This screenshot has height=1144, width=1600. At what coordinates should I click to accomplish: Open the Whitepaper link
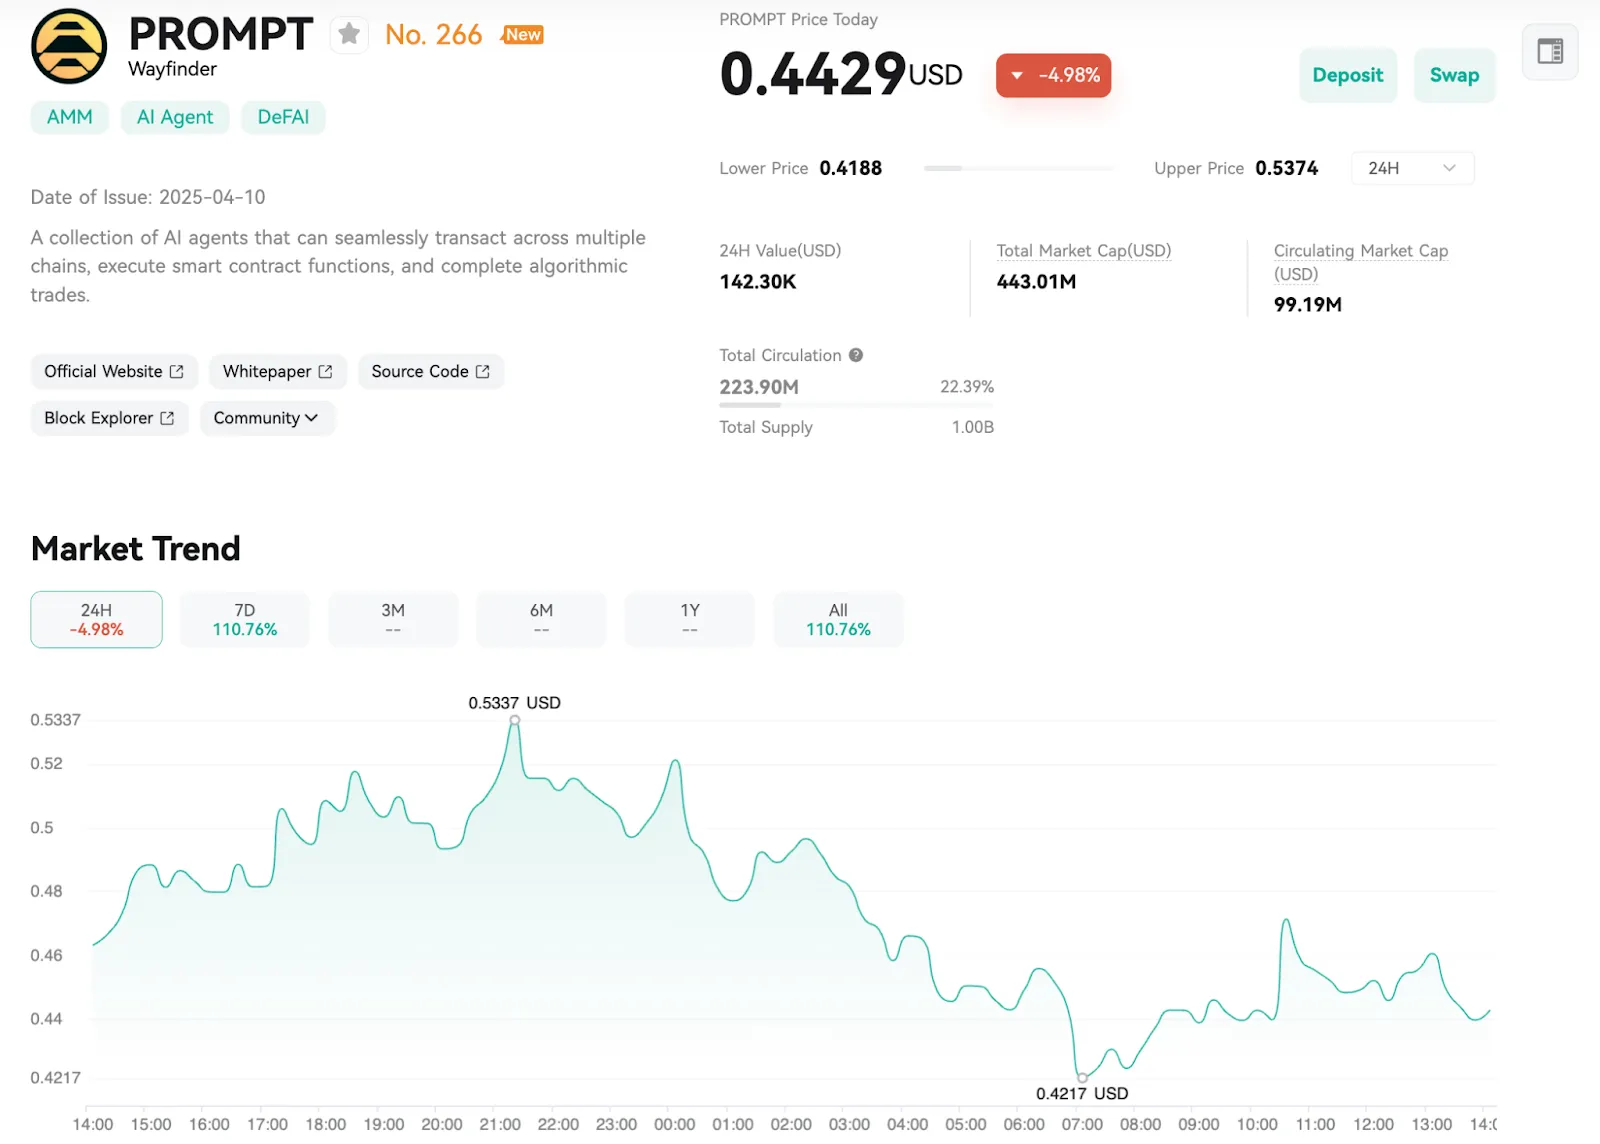point(278,371)
